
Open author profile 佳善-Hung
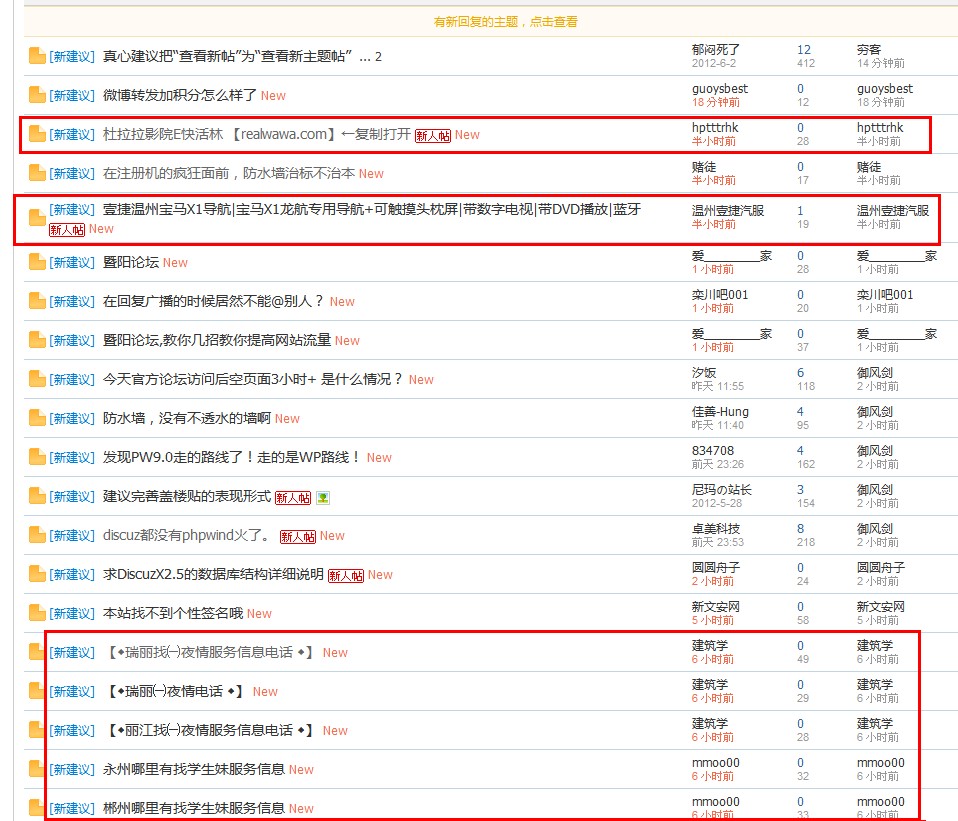(x=720, y=412)
